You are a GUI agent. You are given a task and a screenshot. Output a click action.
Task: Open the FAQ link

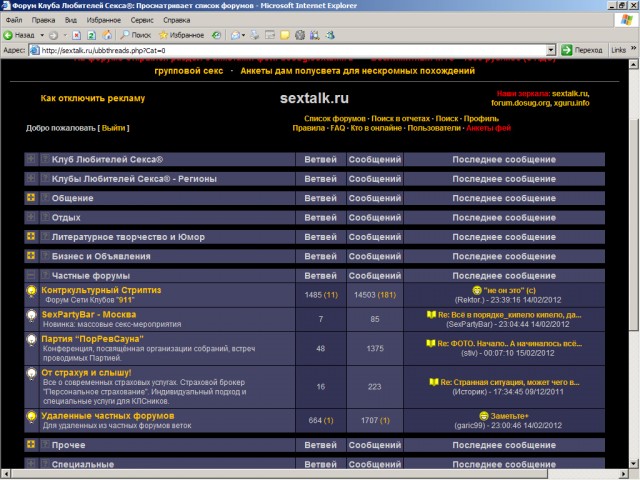click(x=338, y=128)
